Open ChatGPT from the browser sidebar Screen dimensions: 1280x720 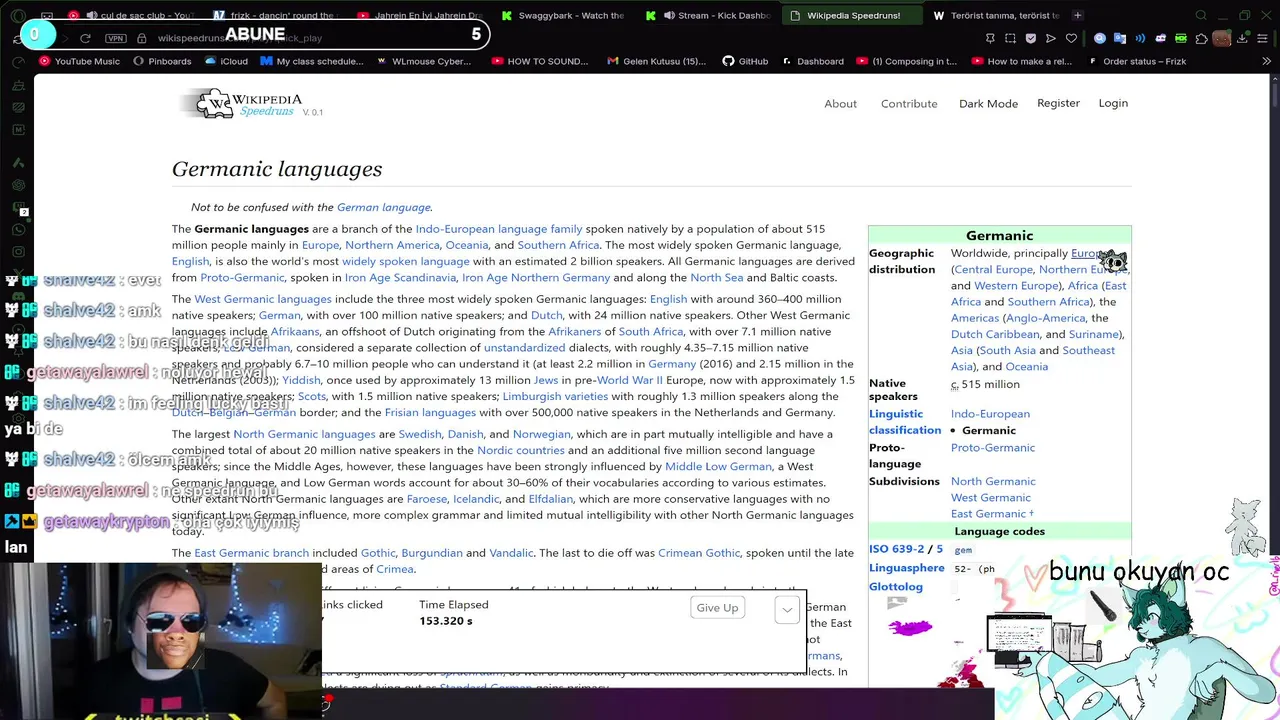coord(18,185)
